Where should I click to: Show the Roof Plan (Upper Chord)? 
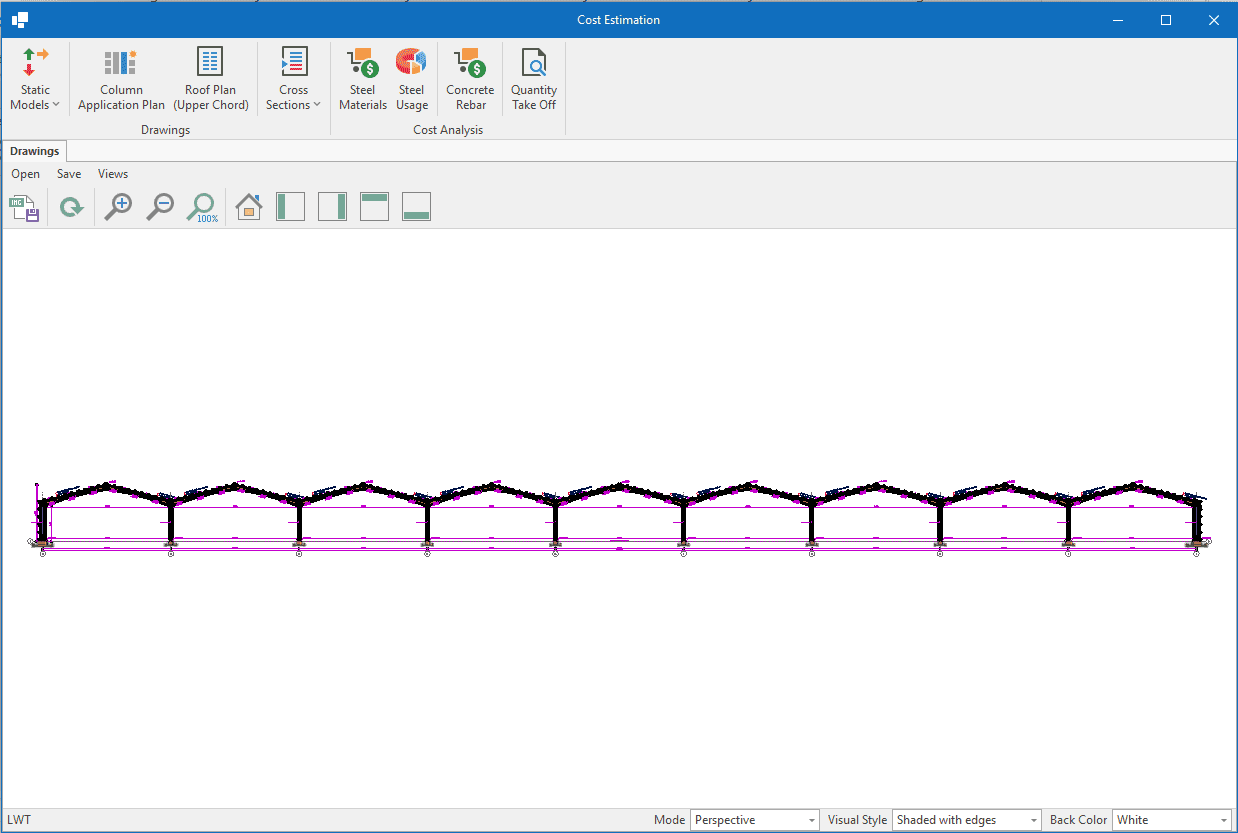(x=210, y=79)
